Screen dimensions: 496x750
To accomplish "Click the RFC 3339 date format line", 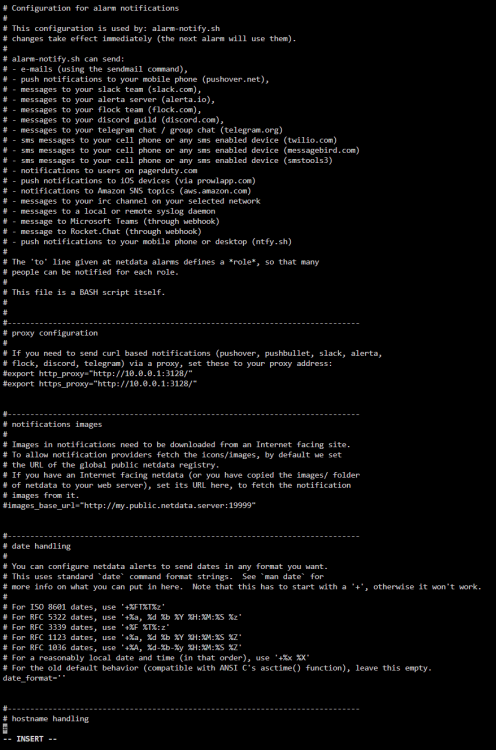I will (86, 627).
